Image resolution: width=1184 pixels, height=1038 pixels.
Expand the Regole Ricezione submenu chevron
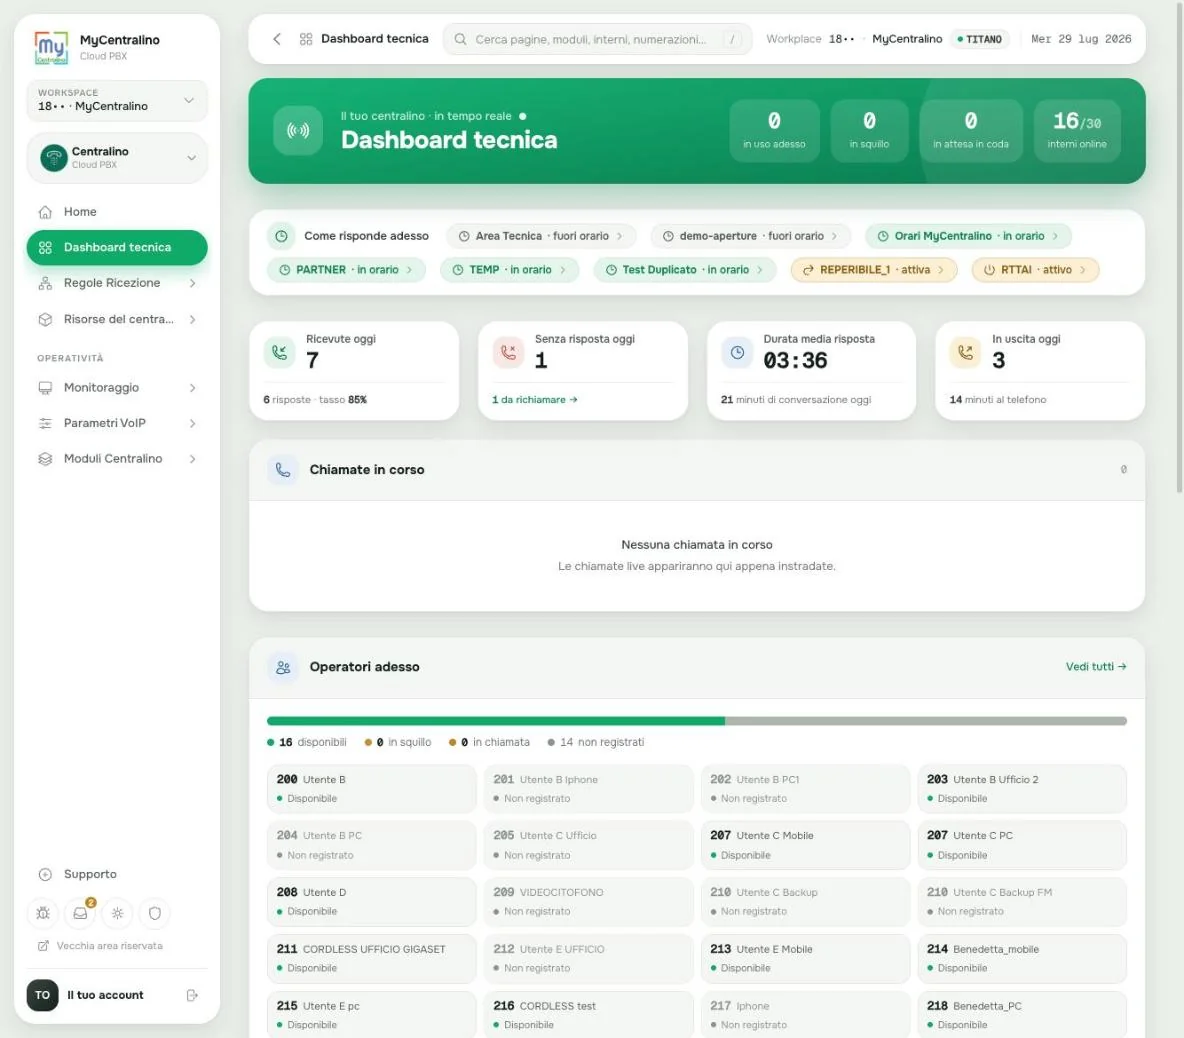193,283
